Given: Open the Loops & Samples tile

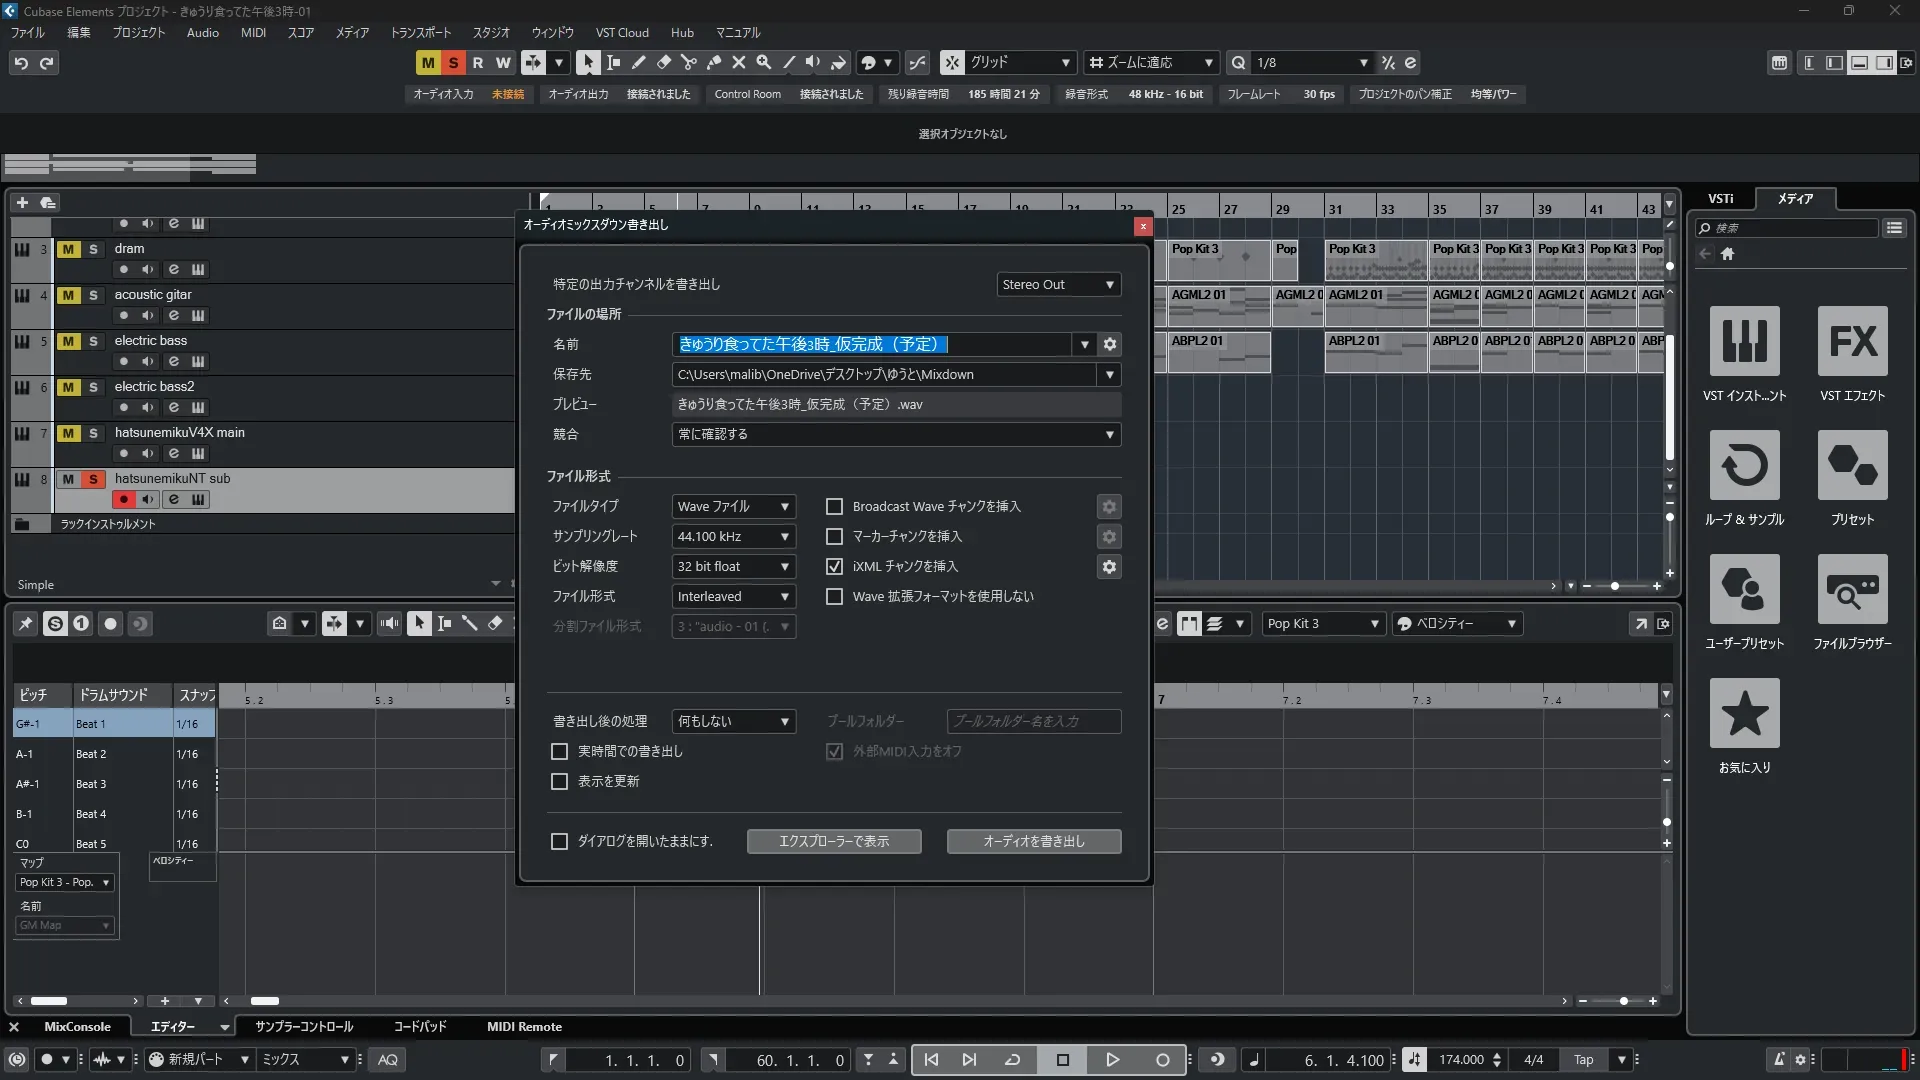Looking at the screenshot, I should point(1744,466).
